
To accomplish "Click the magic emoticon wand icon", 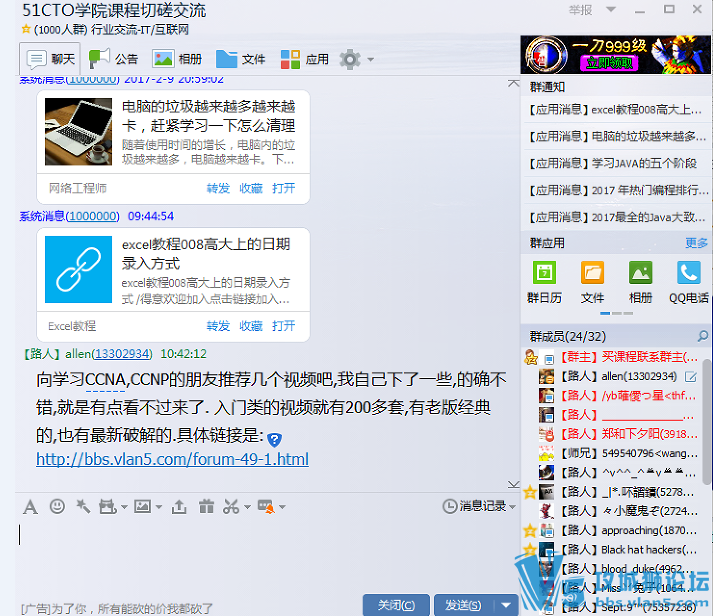I will 83,506.
